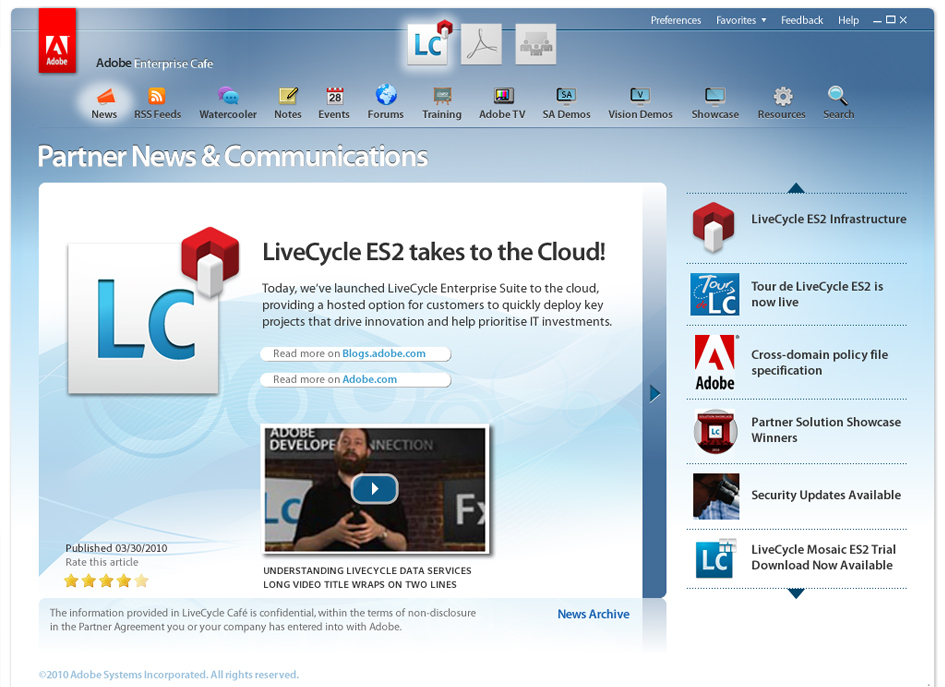This screenshot has width=945, height=687.
Task: Follow the Read more on Blogs.adobe.com link
Action: click(x=356, y=354)
